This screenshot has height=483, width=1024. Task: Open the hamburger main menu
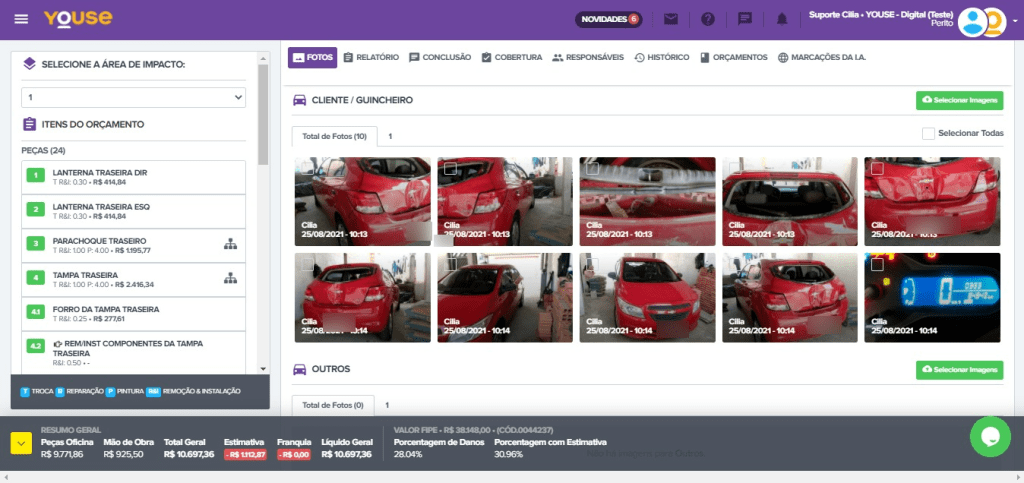[22, 19]
